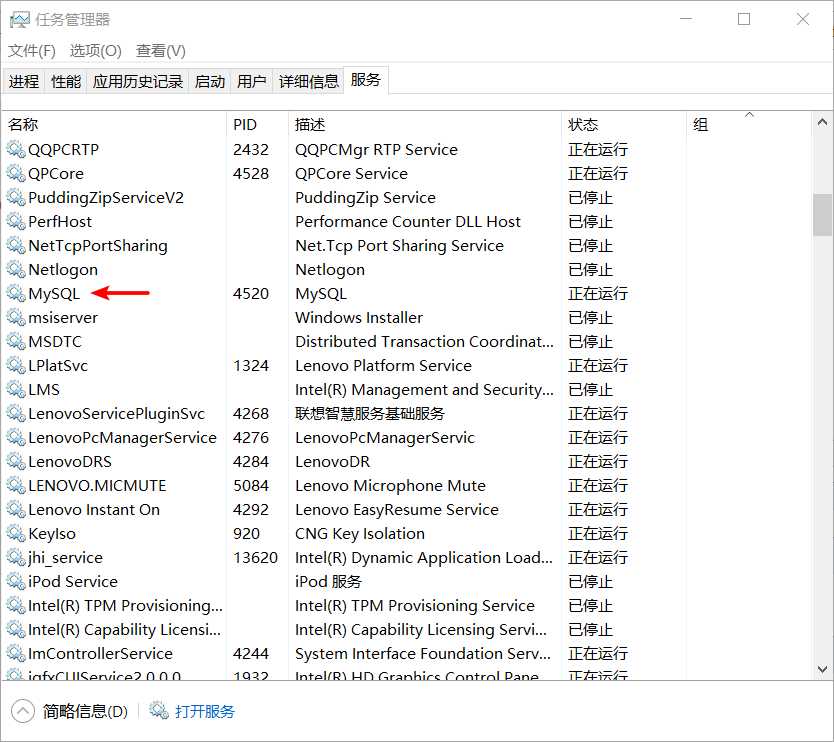The height and width of the screenshot is (742, 834).
Task: Click 已停止 status in Netlogon row
Action: (590, 270)
